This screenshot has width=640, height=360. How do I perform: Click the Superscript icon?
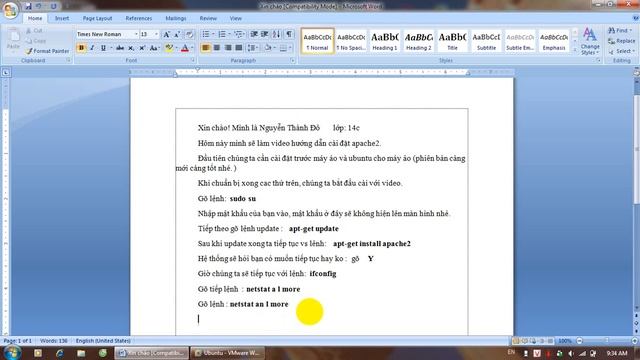coord(142,48)
